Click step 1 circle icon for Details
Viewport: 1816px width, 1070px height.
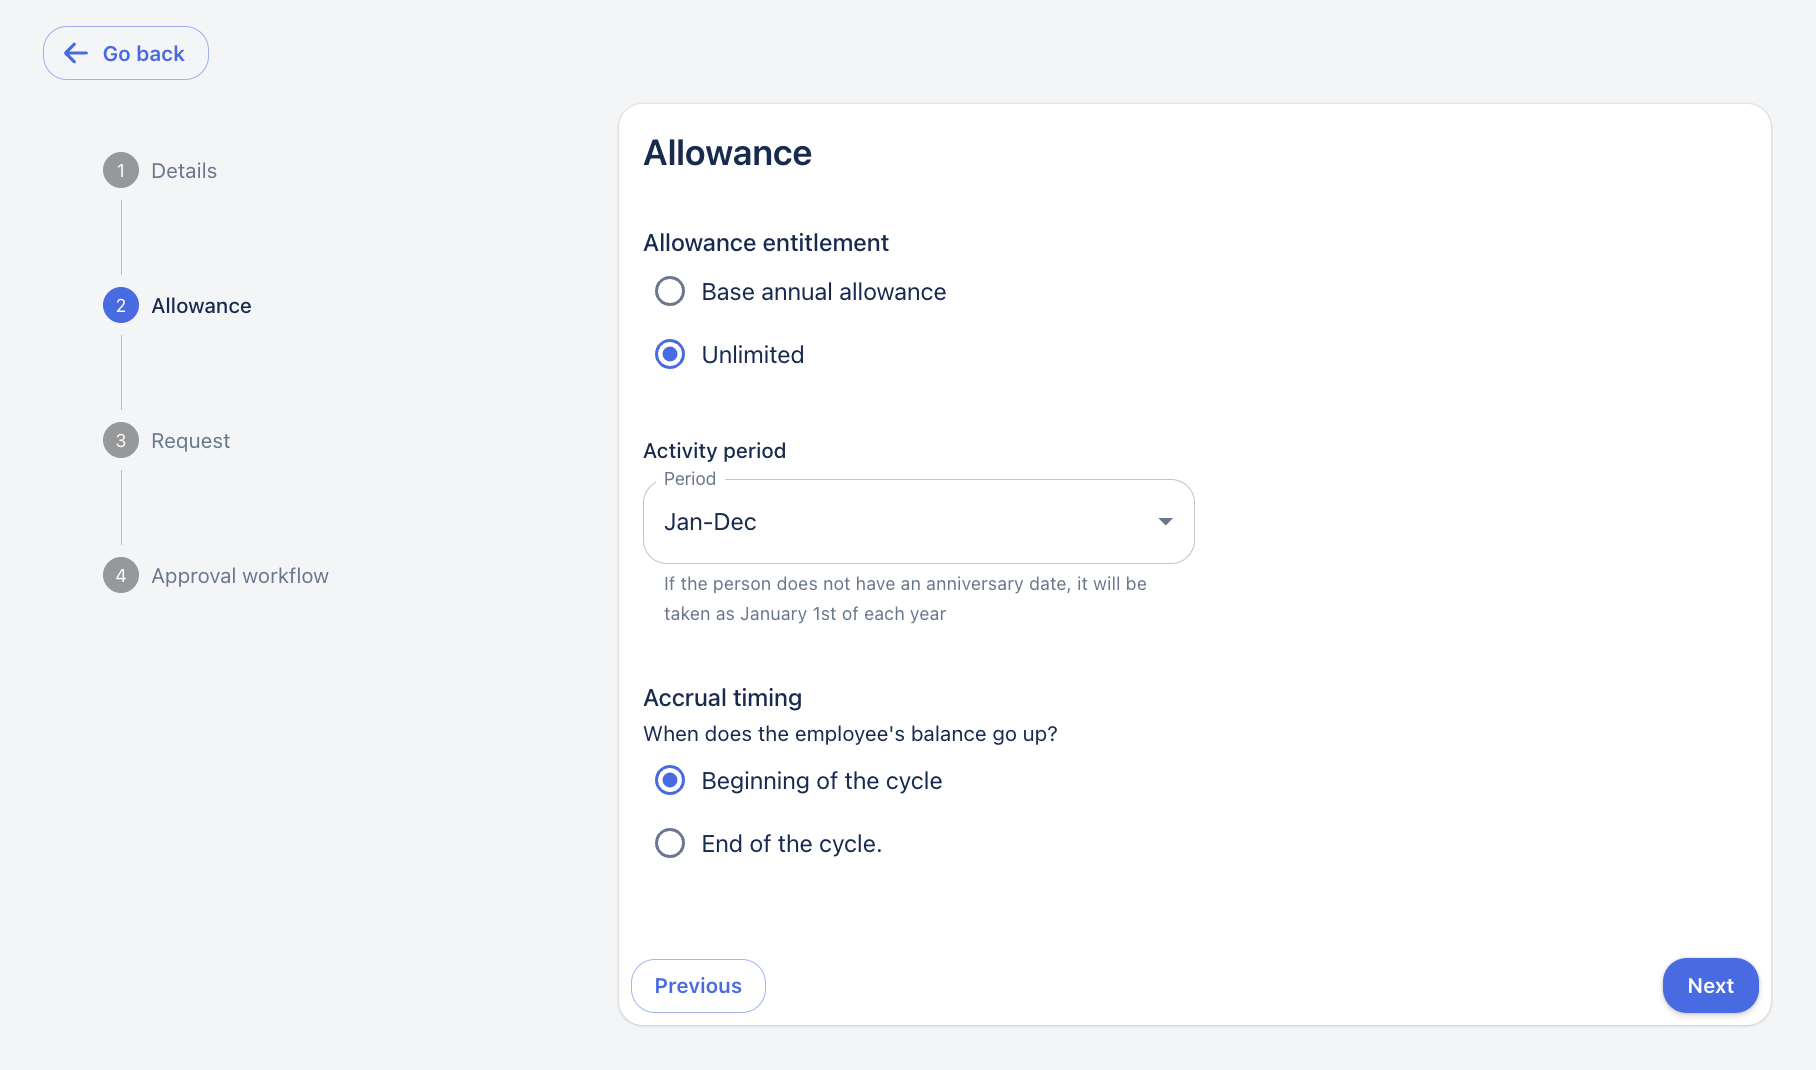(x=121, y=171)
